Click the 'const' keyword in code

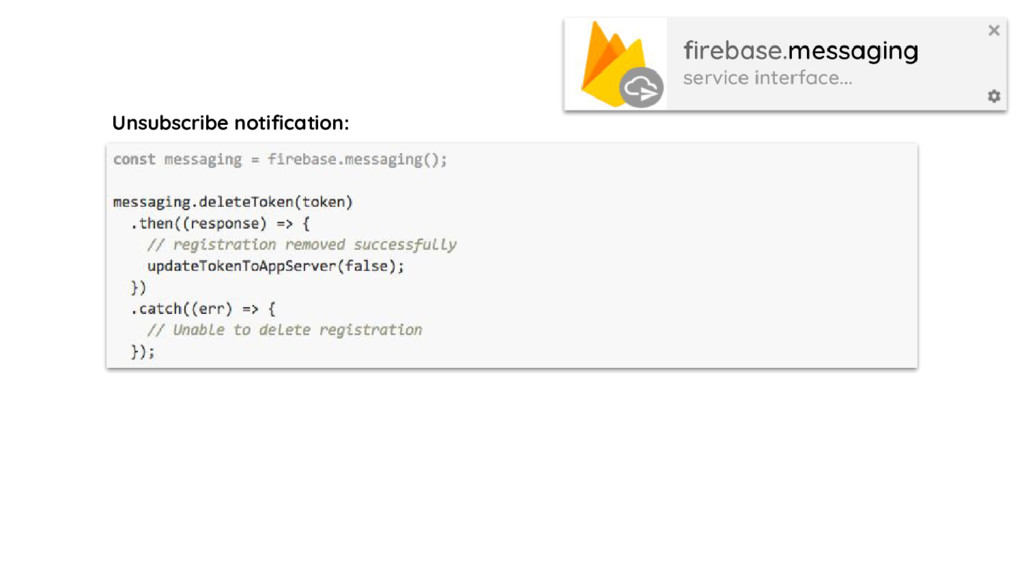pyautogui.click(x=134, y=159)
